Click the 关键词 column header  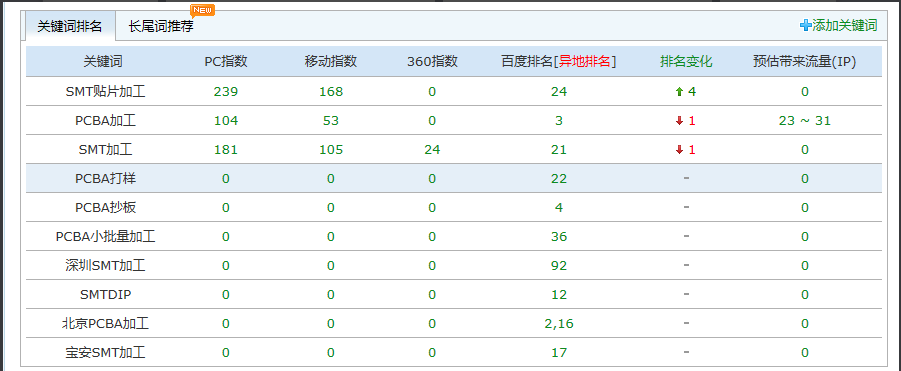(103, 62)
